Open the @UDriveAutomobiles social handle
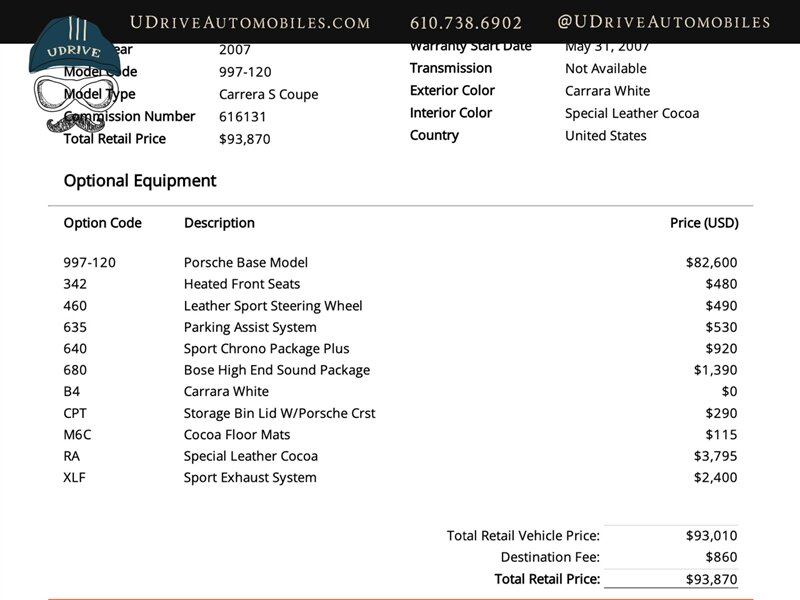The image size is (800, 600). 663,22
